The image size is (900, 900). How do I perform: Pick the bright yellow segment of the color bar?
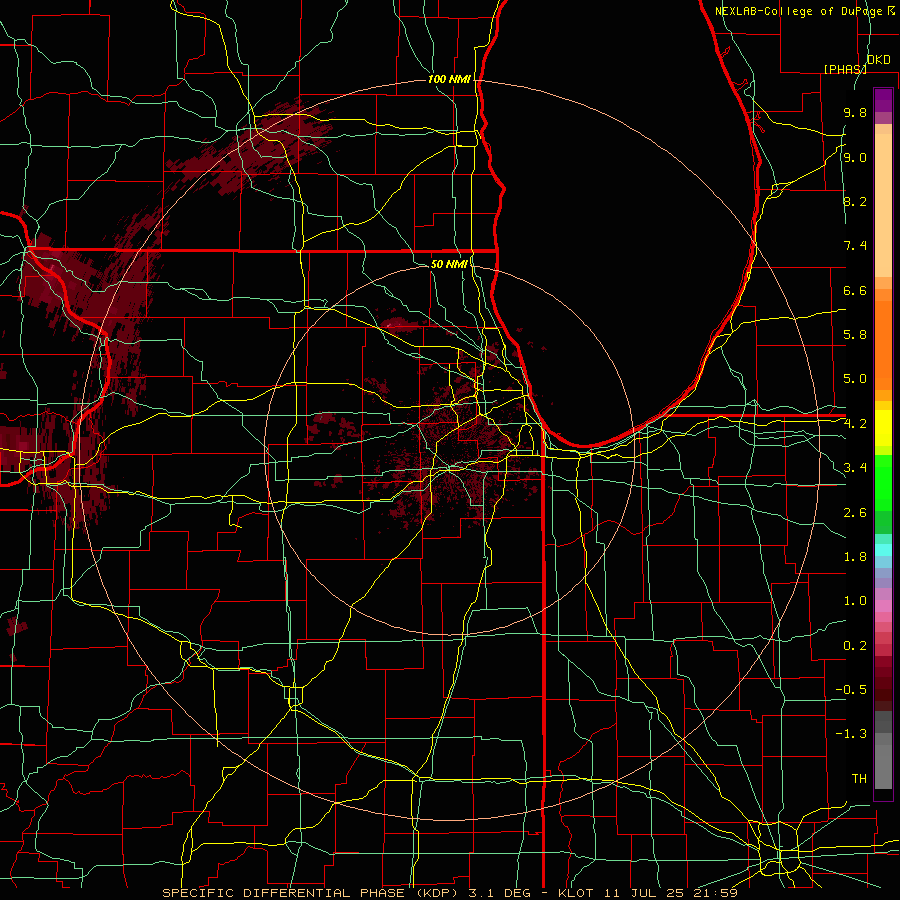(x=883, y=428)
